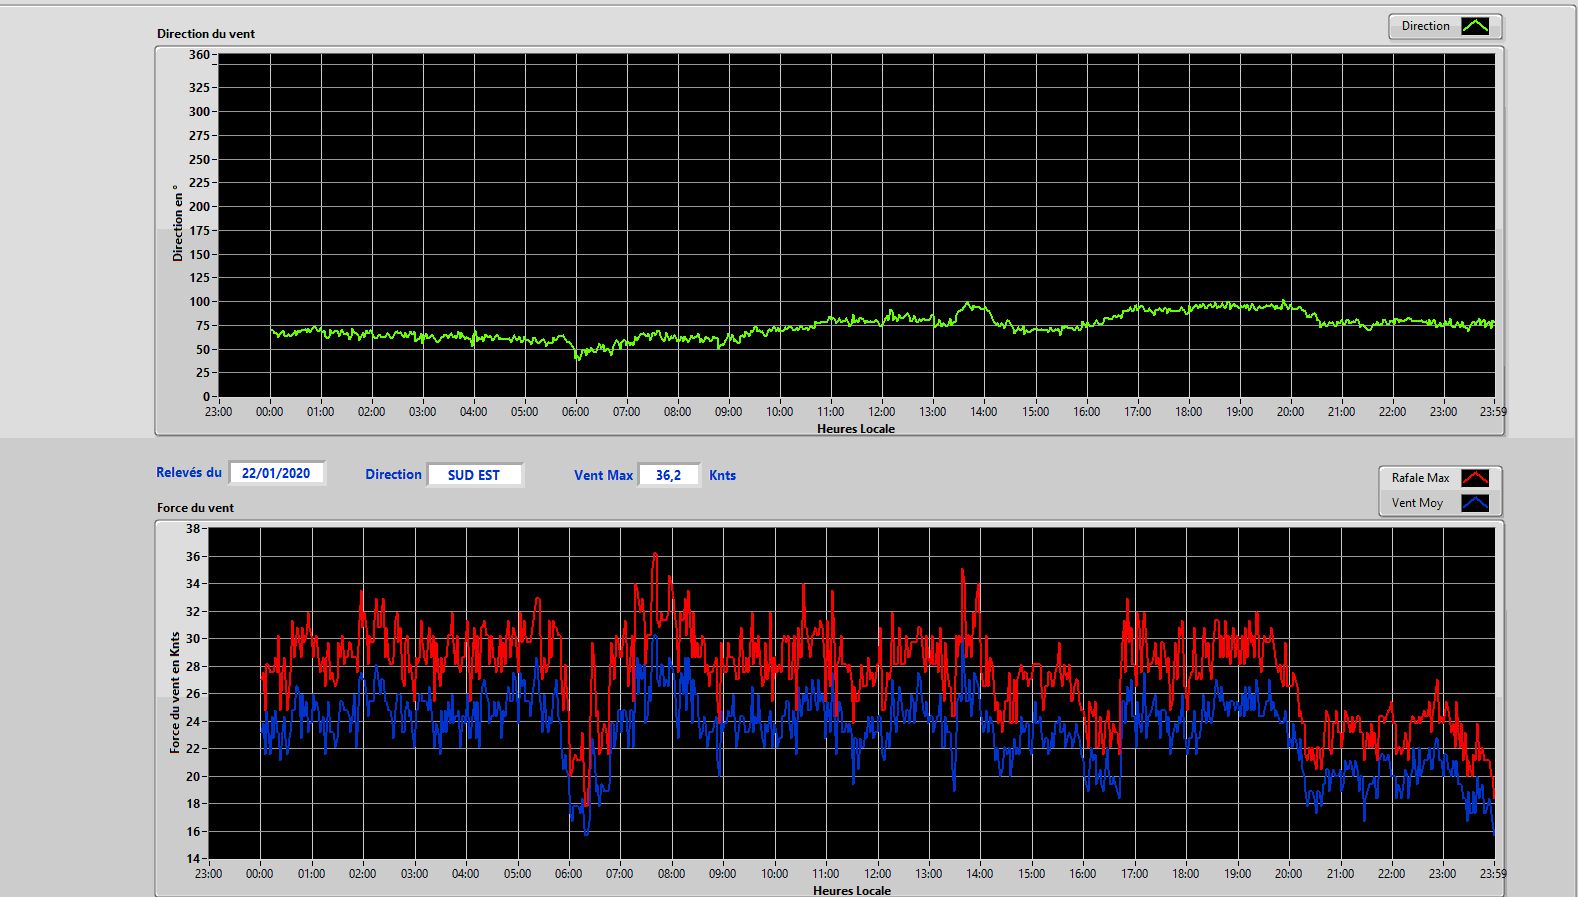Click the 225 tick on the direction axis
The image size is (1578, 897).
pyautogui.click(x=199, y=183)
